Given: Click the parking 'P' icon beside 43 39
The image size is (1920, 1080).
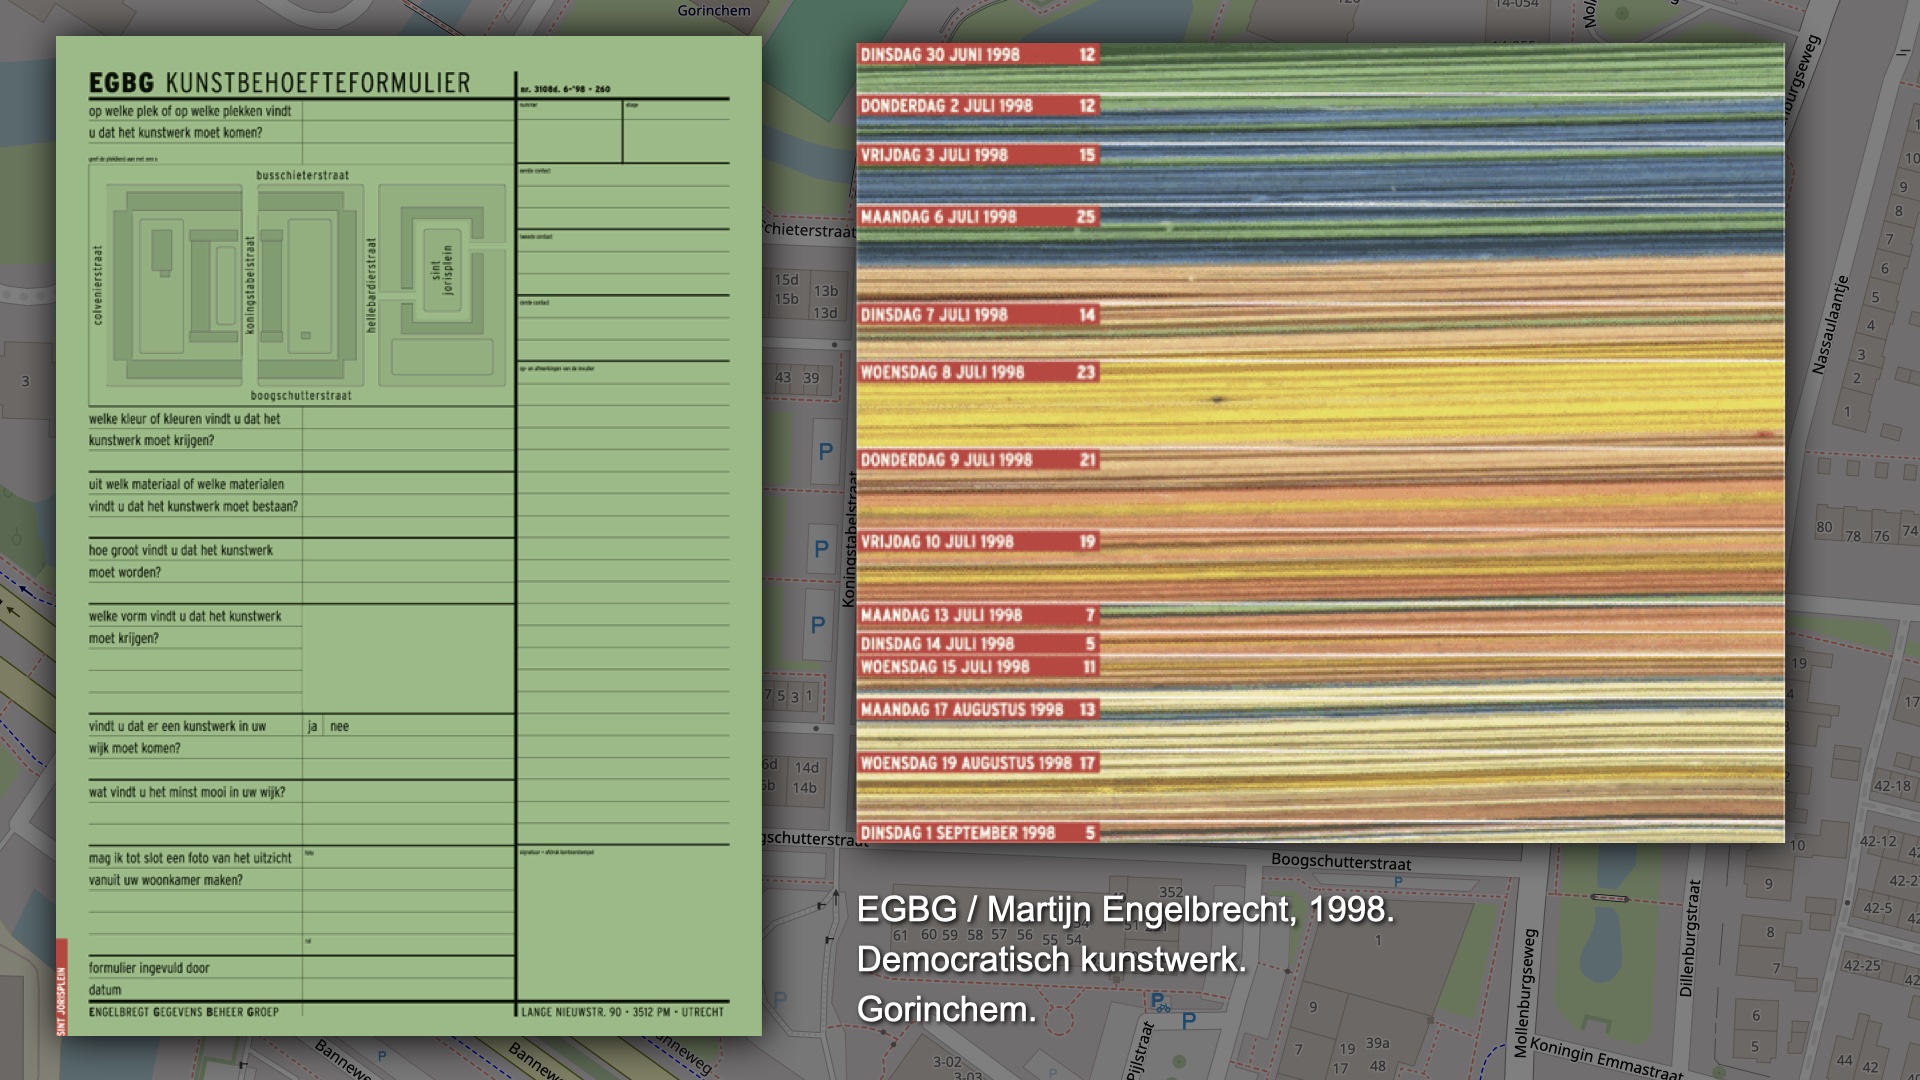Looking at the screenshot, I should click(826, 452).
